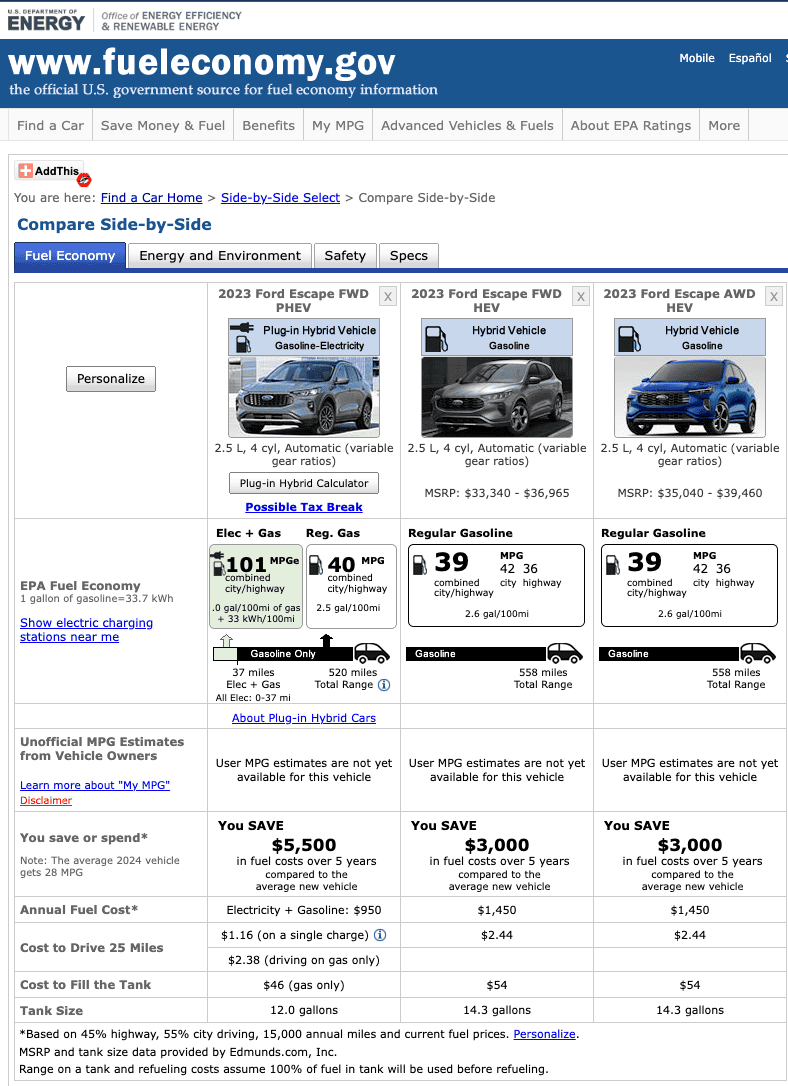Click the "$5,500" savings amount
Viewport: 788px width, 1086px height.
(x=304, y=845)
